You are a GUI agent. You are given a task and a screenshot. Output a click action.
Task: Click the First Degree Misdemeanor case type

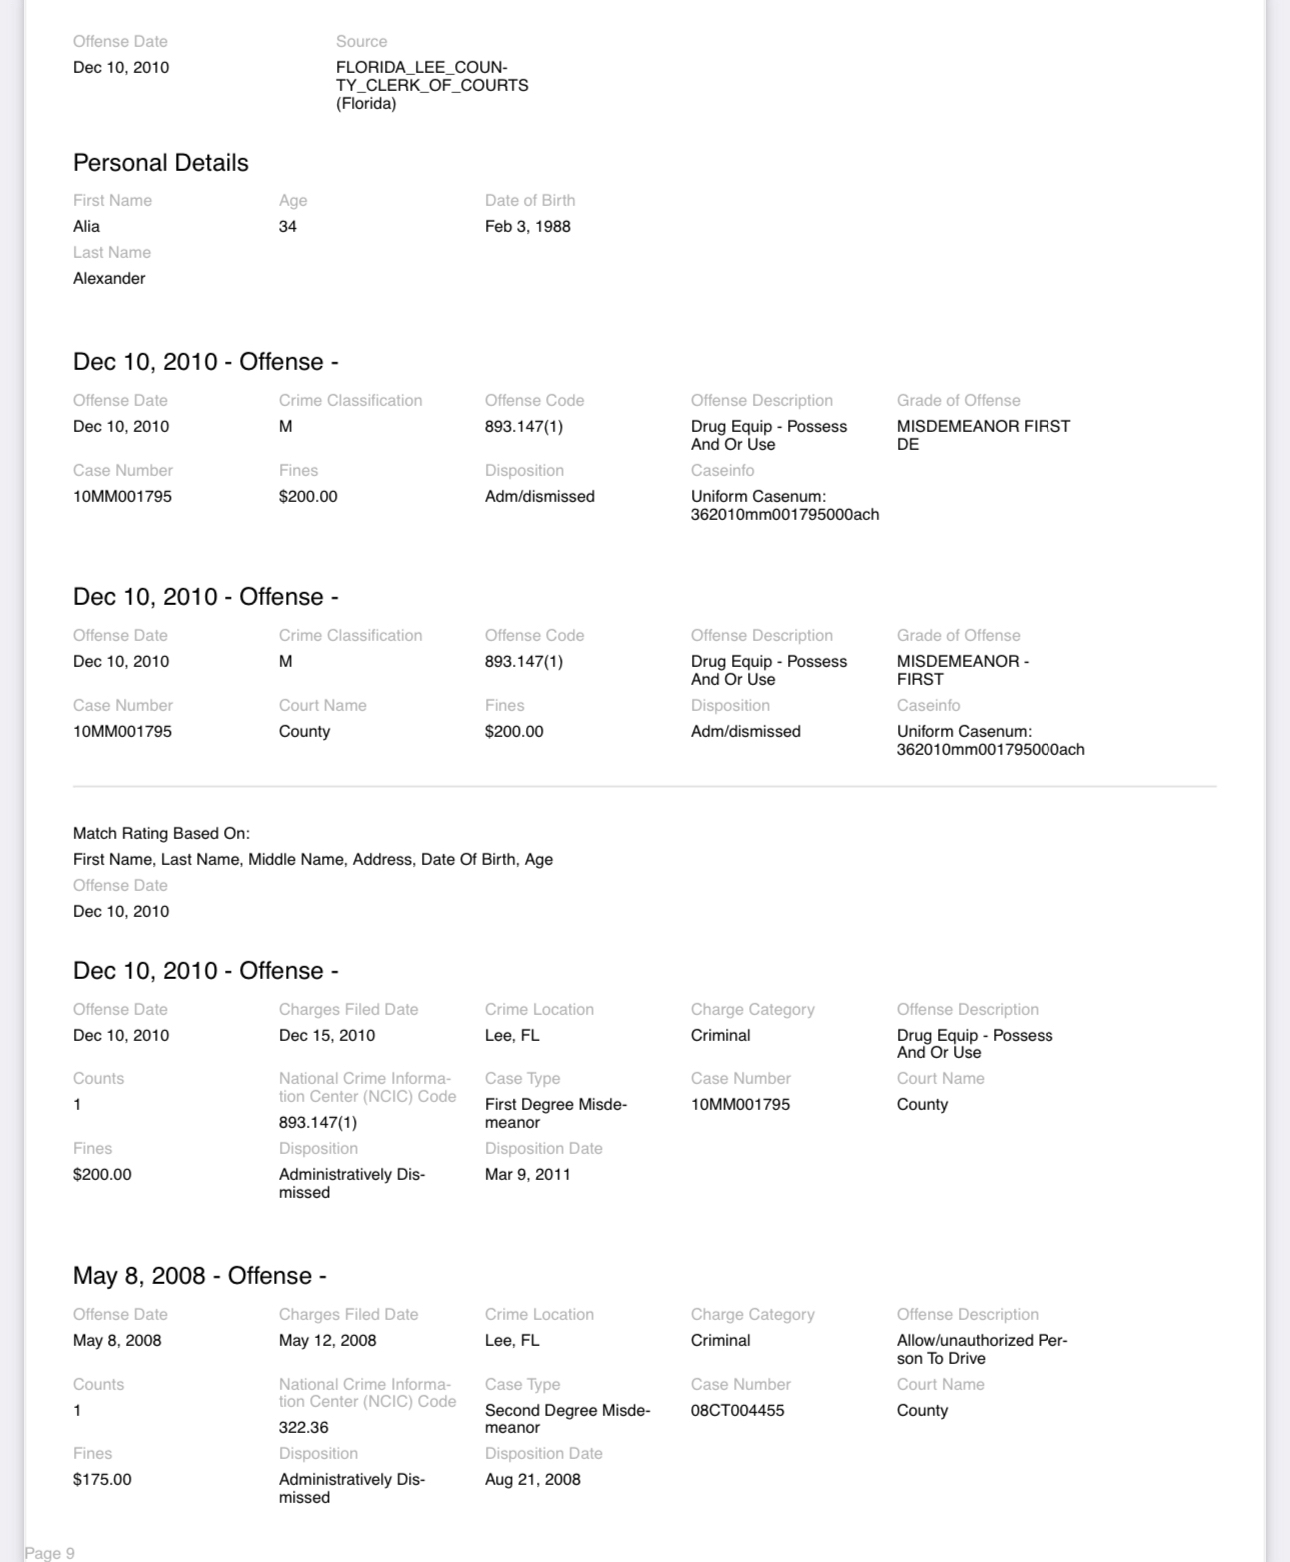(555, 1113)
